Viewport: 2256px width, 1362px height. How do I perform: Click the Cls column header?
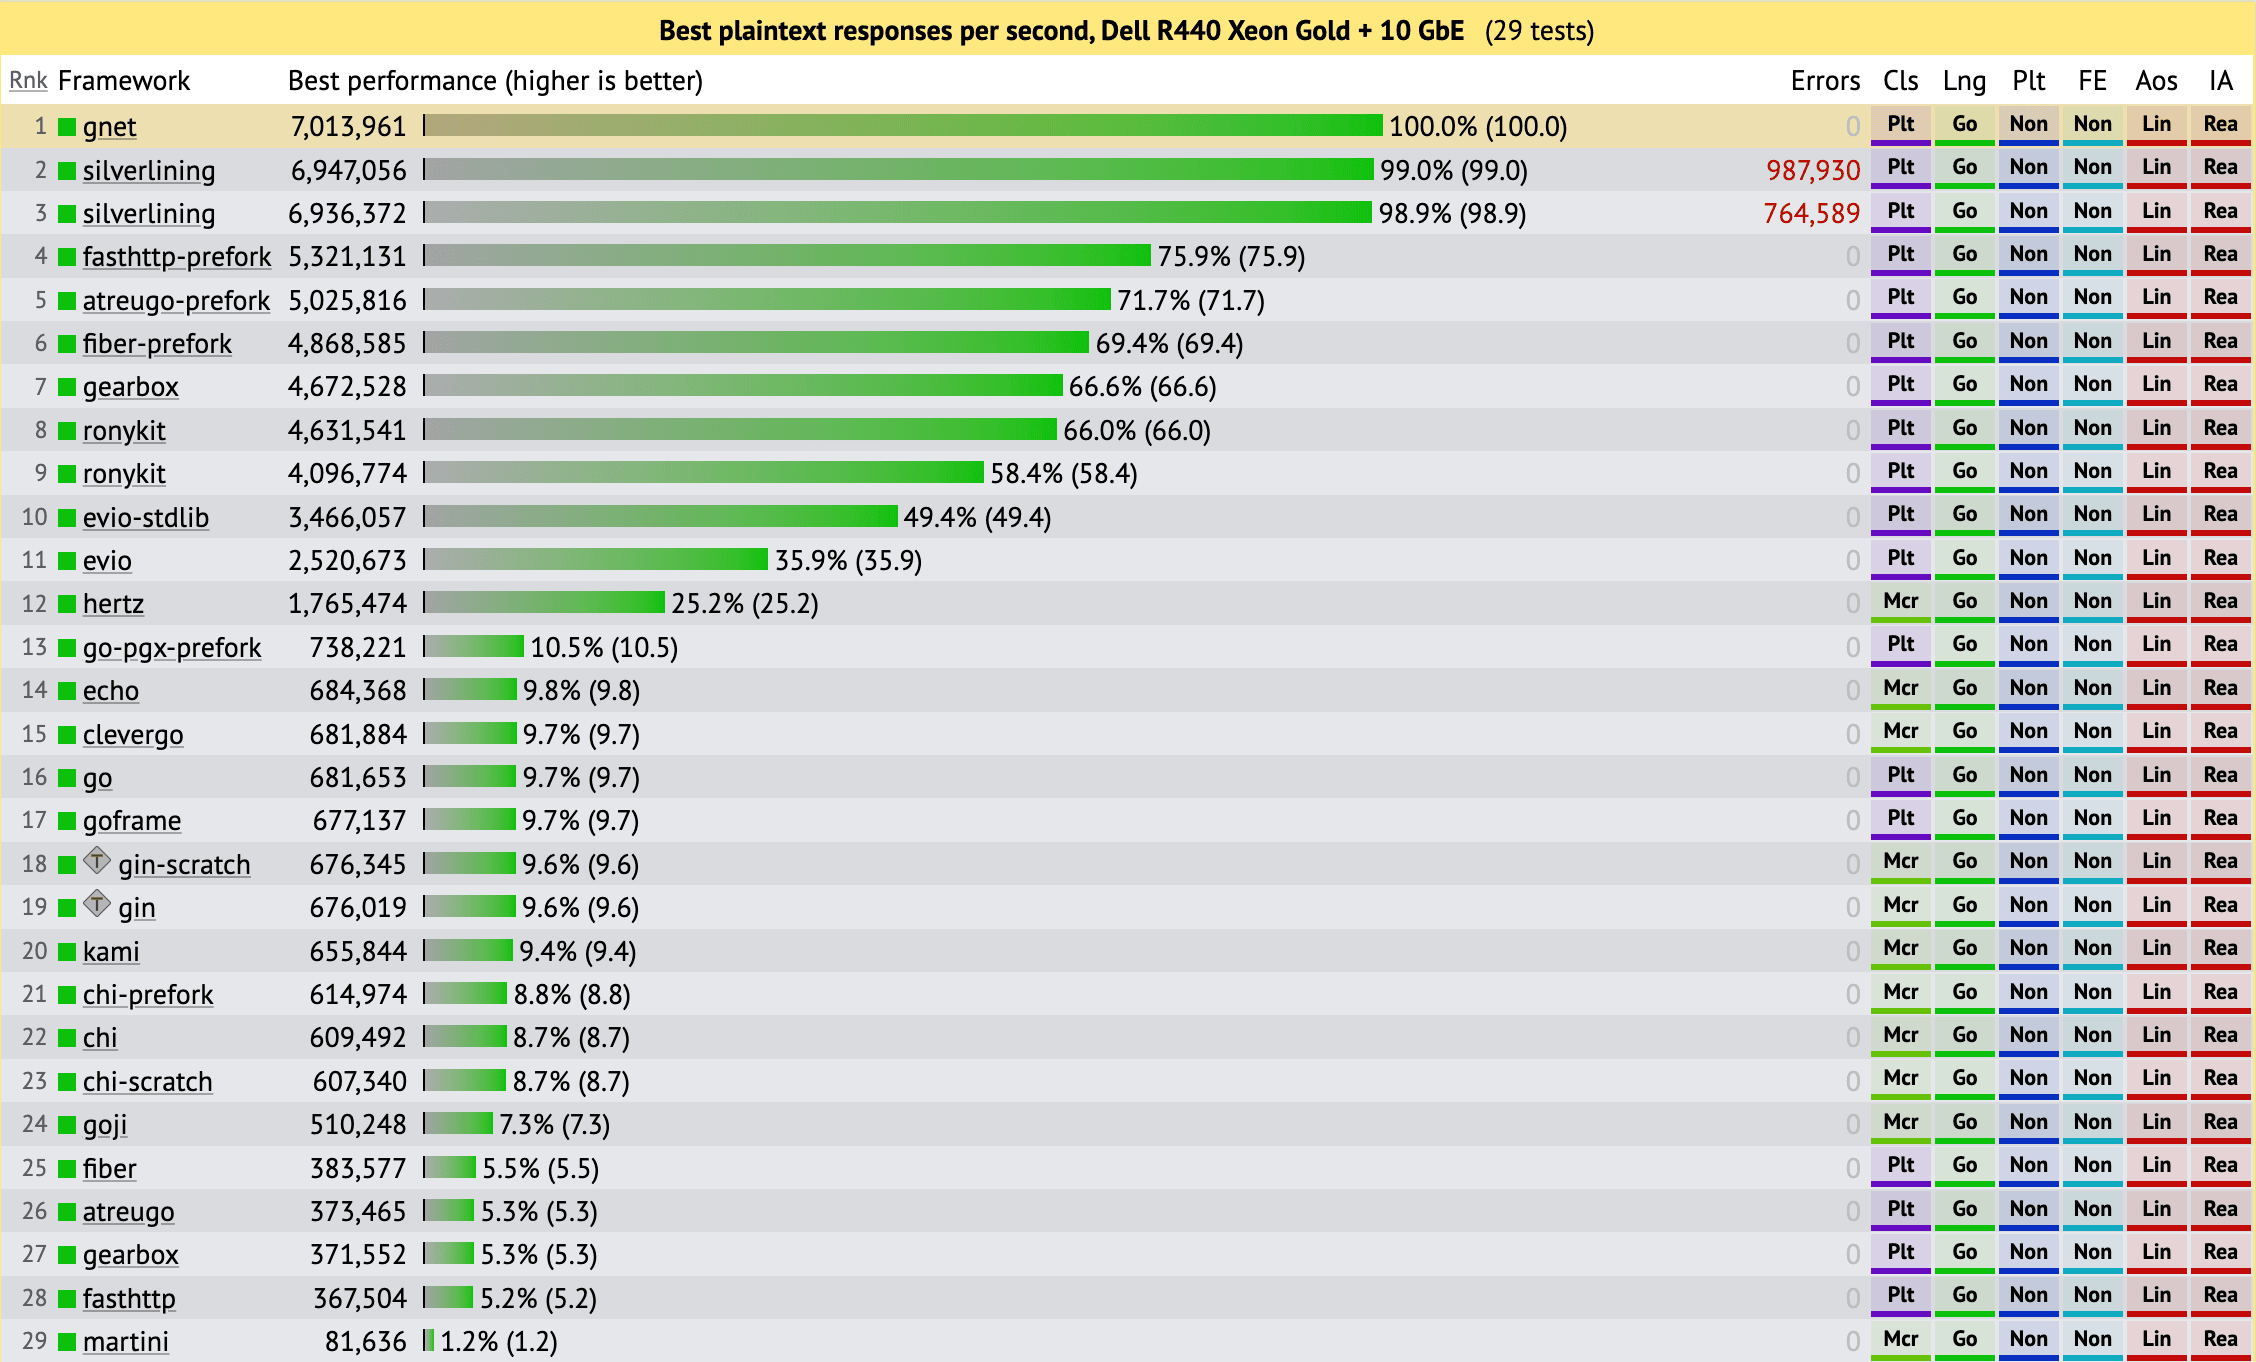[1900, 81]
